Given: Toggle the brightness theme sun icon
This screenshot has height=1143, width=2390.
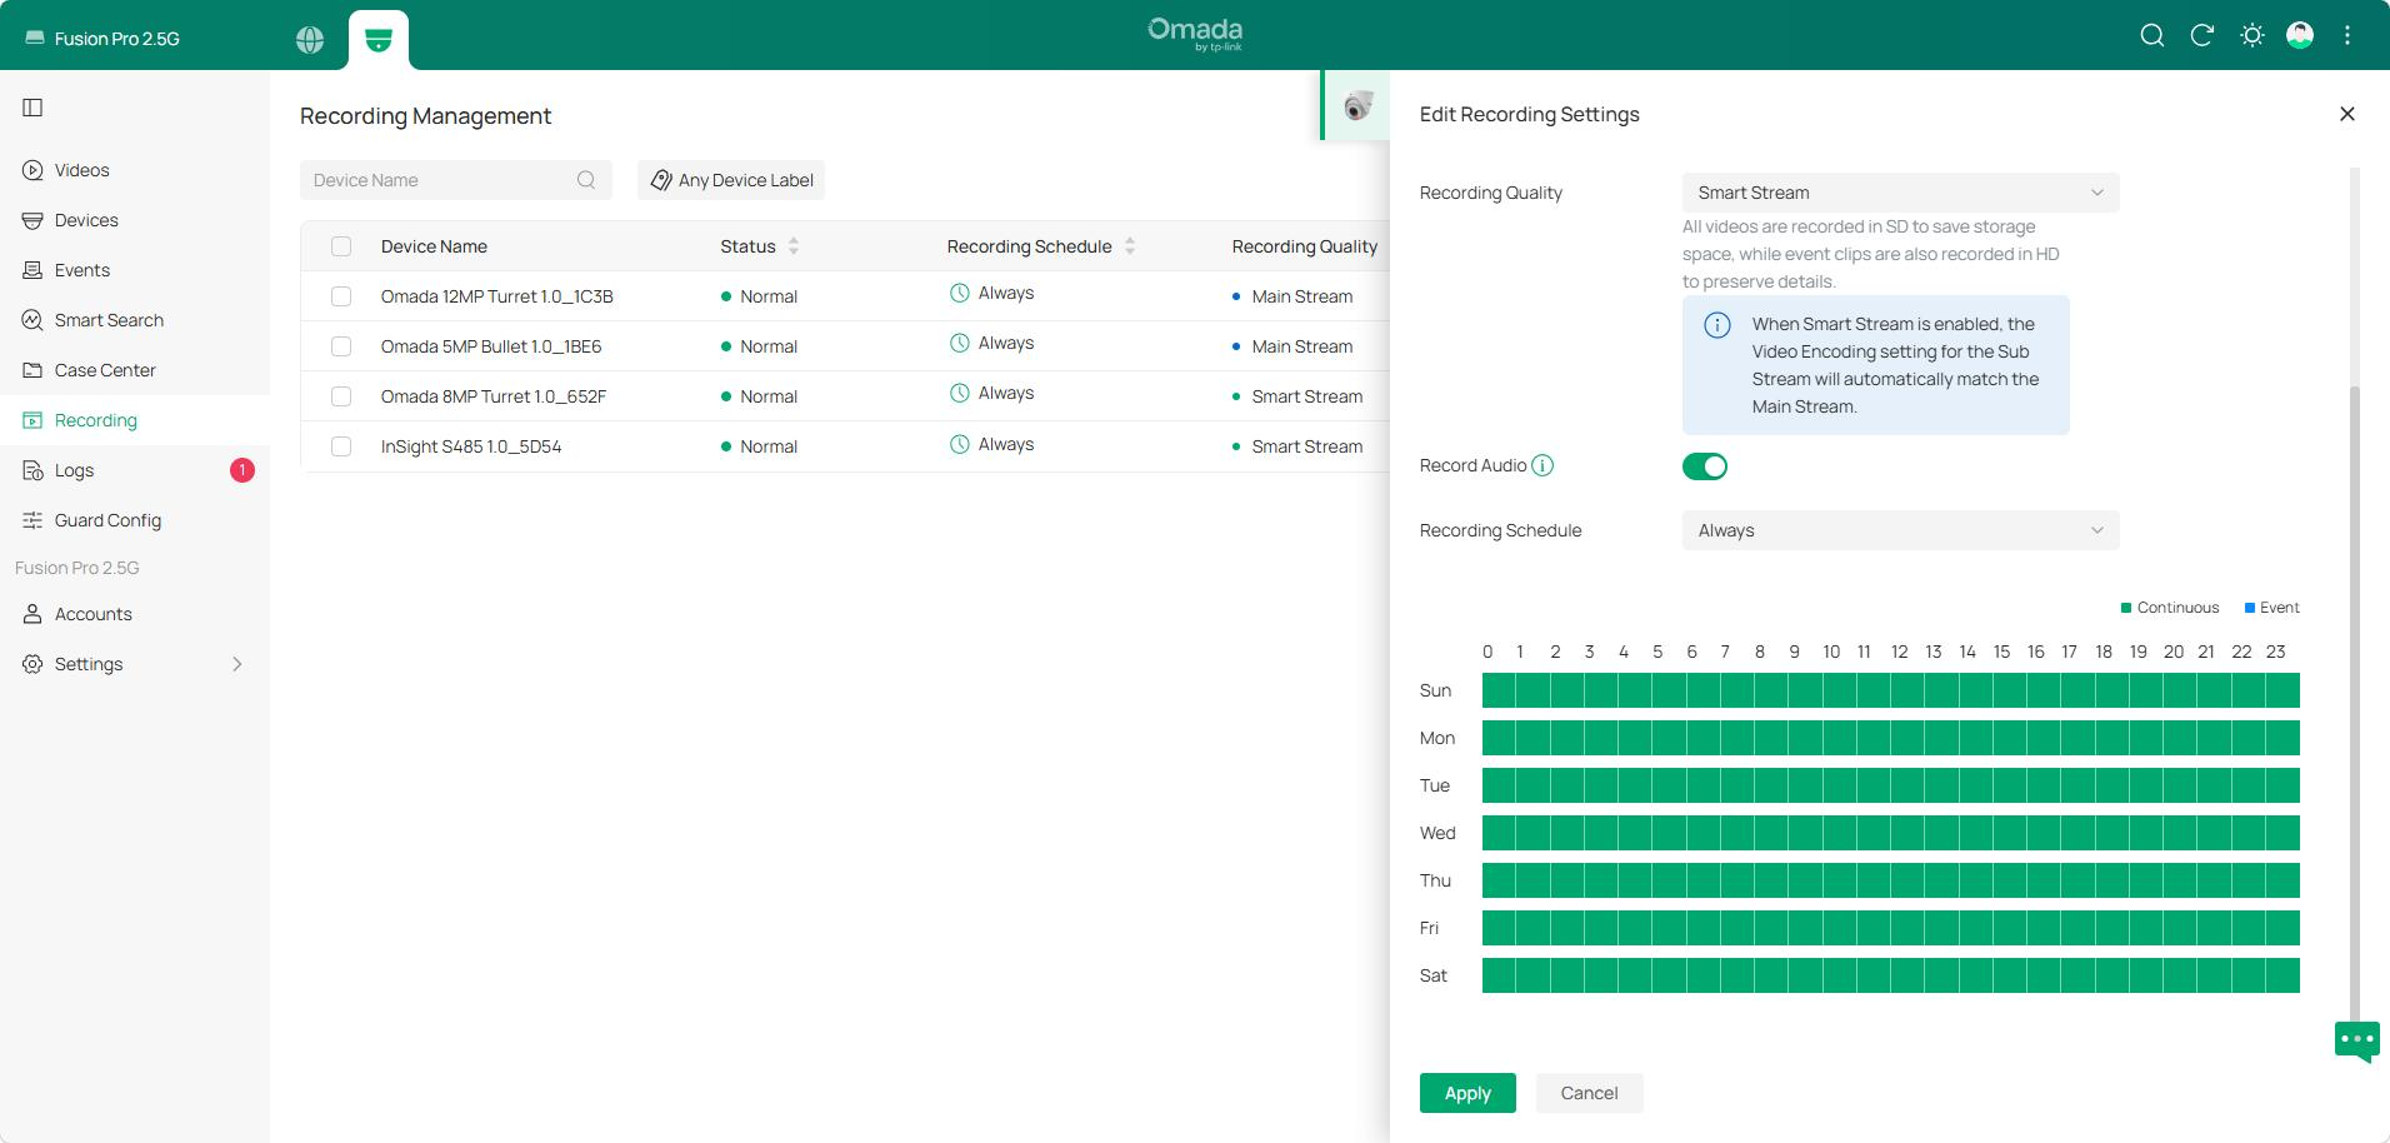Looking at the screenshot, I should tap(2252, 36).
